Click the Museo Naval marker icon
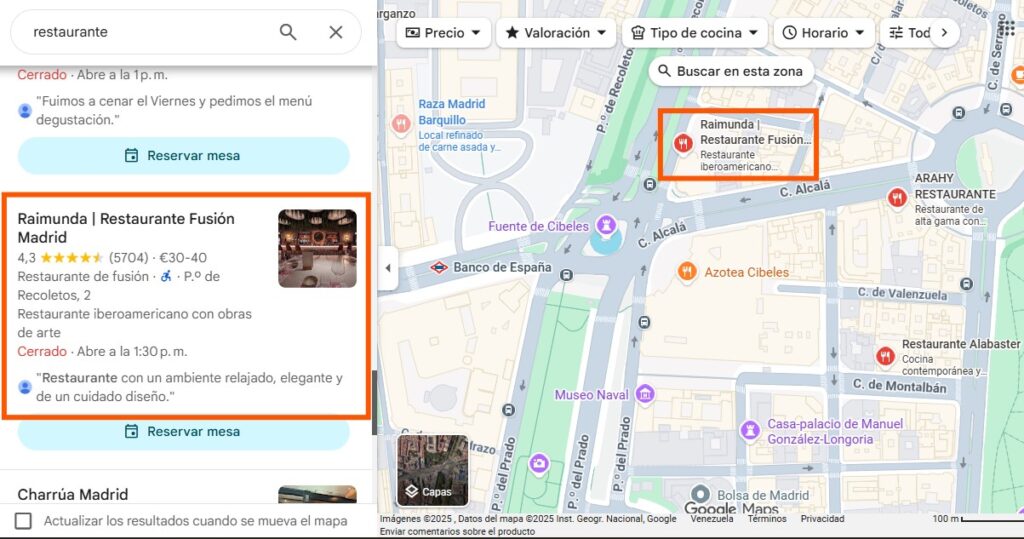Image resolution: width=1024 pixels, height=539 pixels. click(644, 394)
